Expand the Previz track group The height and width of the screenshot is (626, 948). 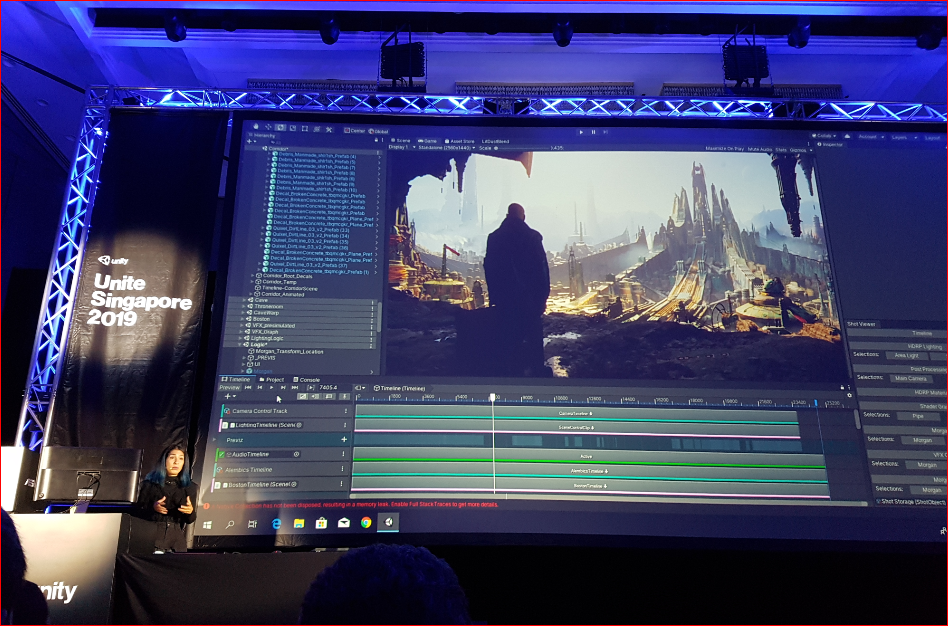pos(214,440)
